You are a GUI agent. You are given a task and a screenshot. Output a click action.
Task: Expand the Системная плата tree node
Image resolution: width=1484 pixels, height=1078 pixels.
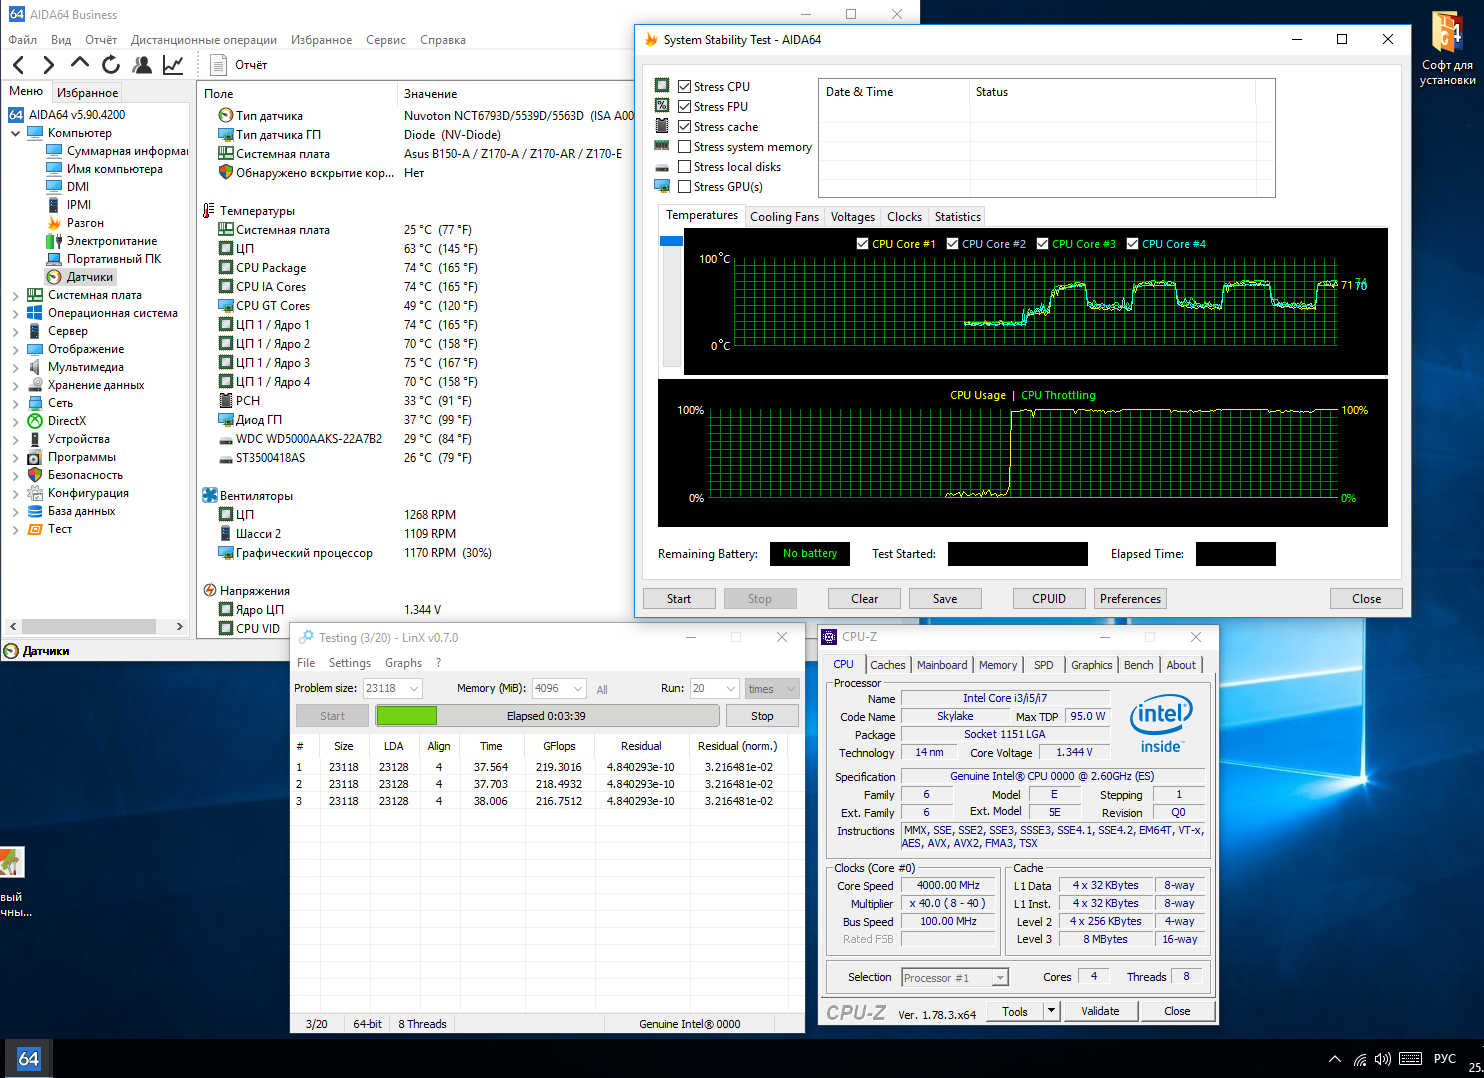click(16, 295)
